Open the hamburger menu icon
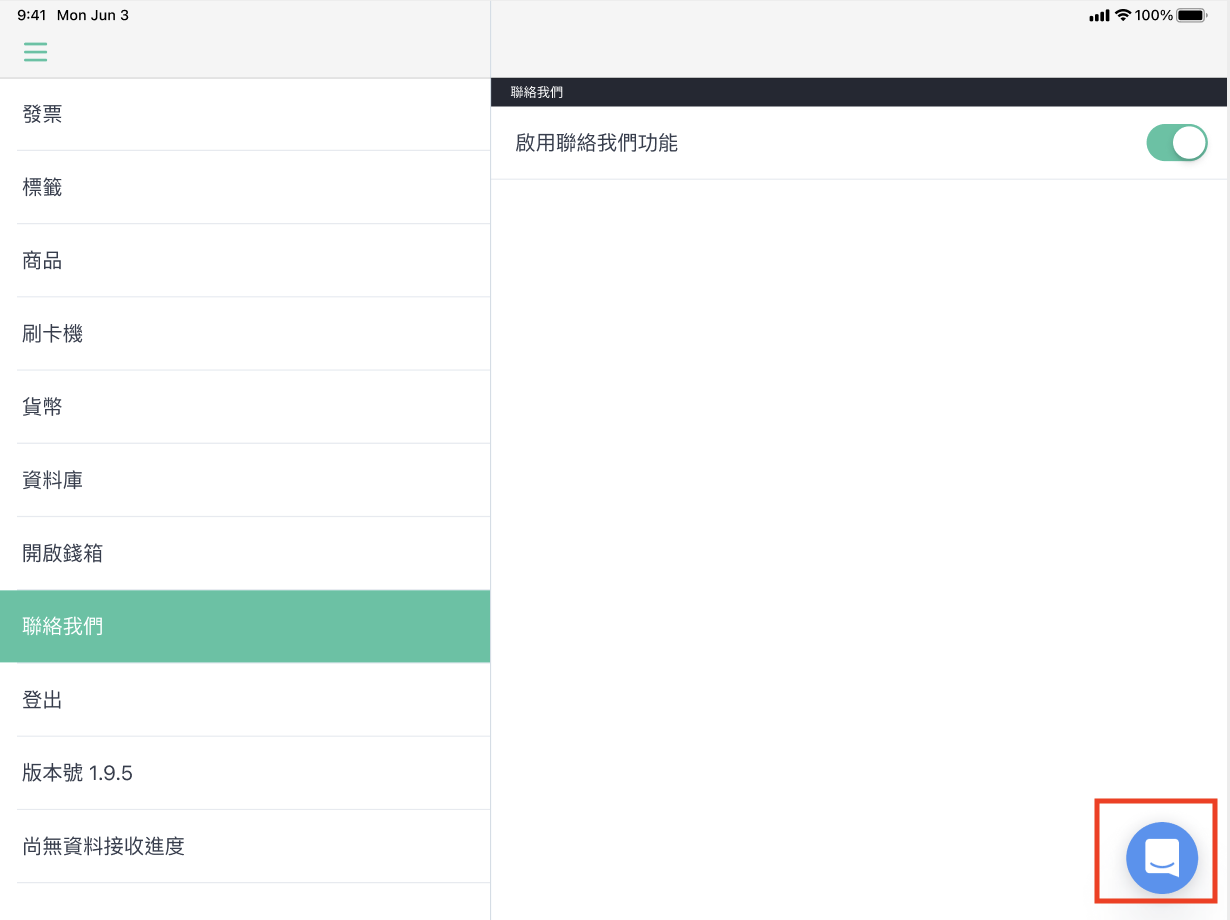 coord(35,52)
